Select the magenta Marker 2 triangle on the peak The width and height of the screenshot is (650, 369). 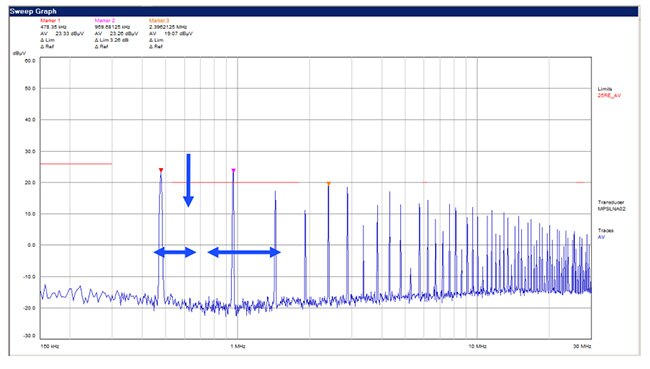coord(233,170)
